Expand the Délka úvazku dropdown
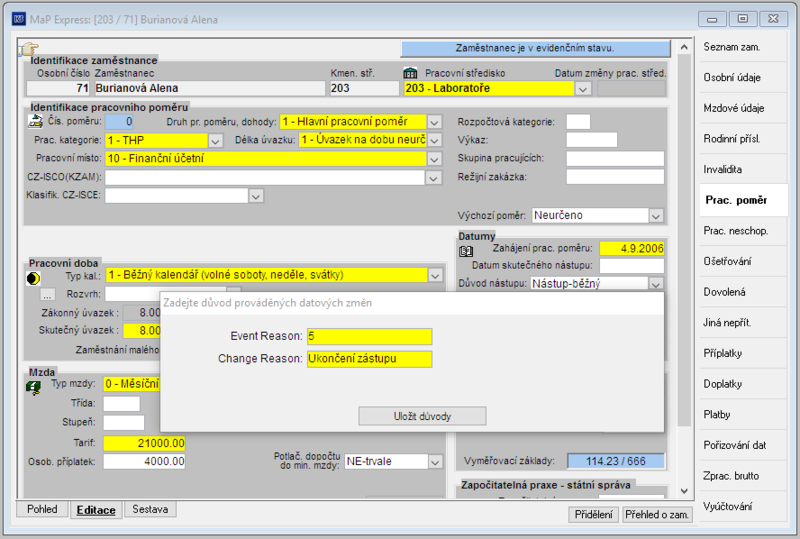The height and width of the screenshot is (539, 800). click(x=434, y=140)
